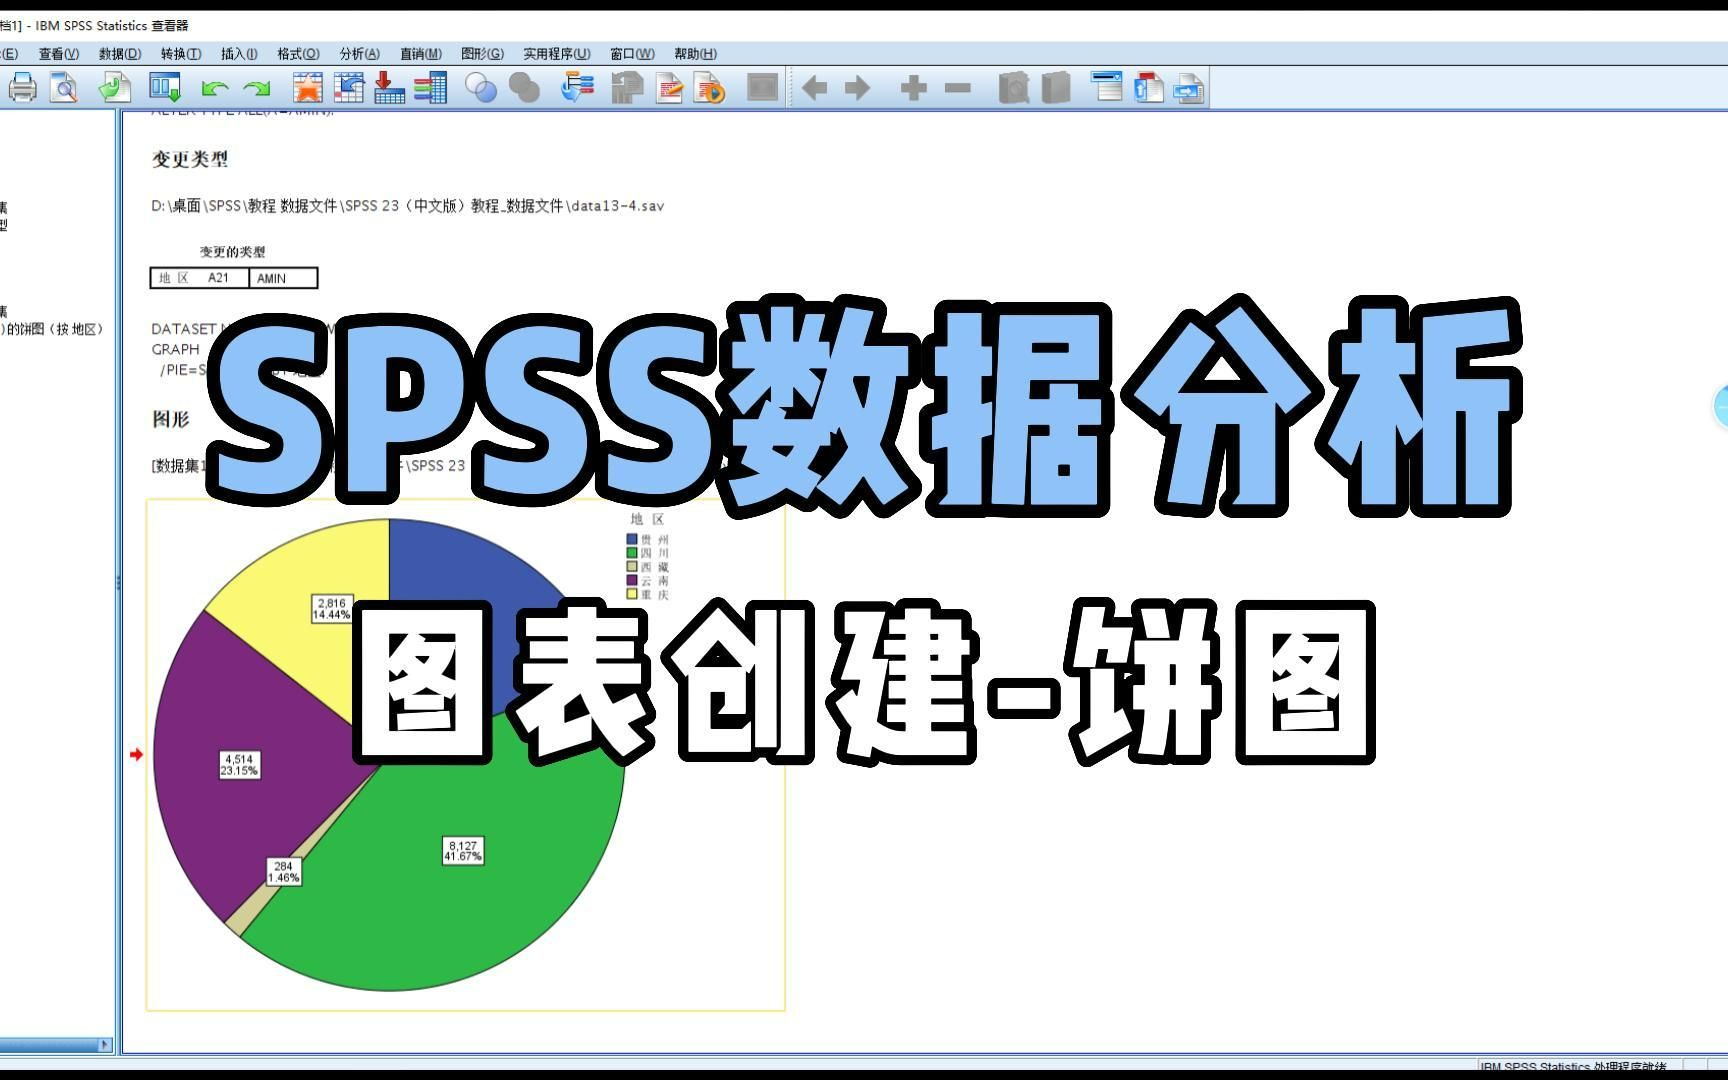Promote outline item with left arrow
Viewport: 1728px width, 1080px height.
(x=815, y=88)
